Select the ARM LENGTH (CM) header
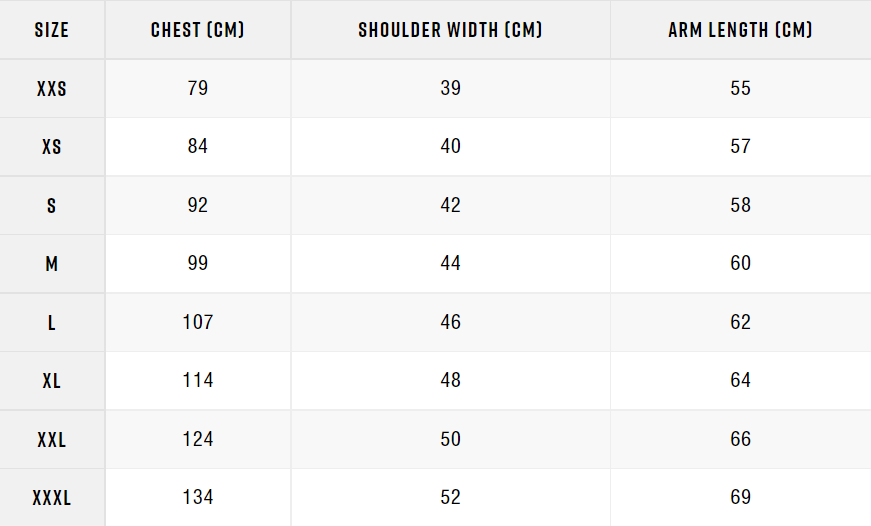This screenshot has width=871, height=526. (x=740, y=30)
